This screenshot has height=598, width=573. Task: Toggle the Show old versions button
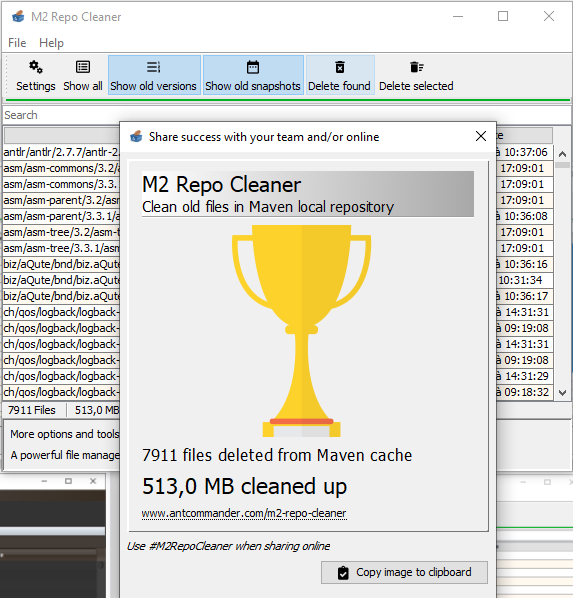click(154, 76)
